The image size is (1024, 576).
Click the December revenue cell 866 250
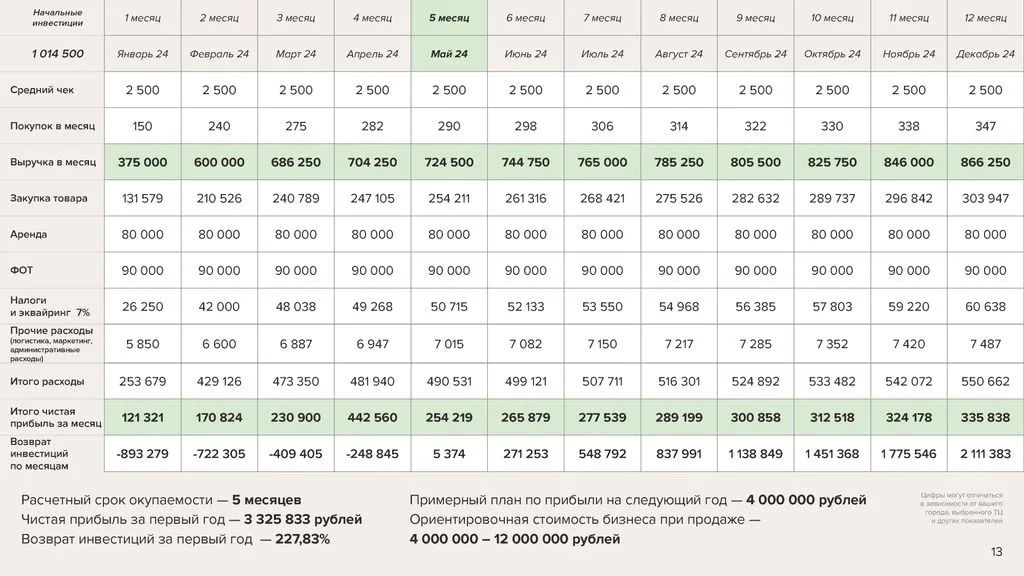click(x=985, y=162)
